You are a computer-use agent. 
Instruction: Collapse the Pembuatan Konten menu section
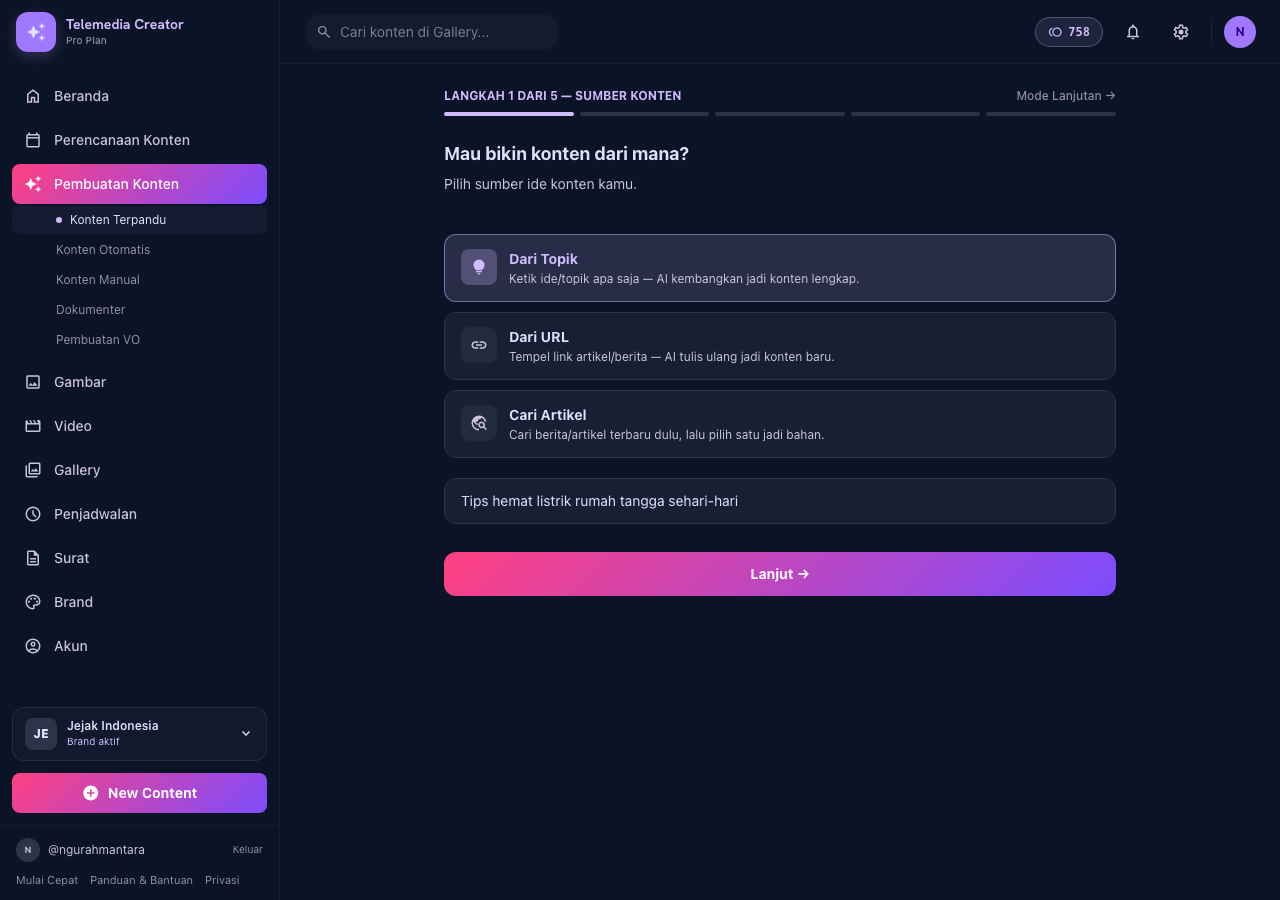(x=139, y=184)
